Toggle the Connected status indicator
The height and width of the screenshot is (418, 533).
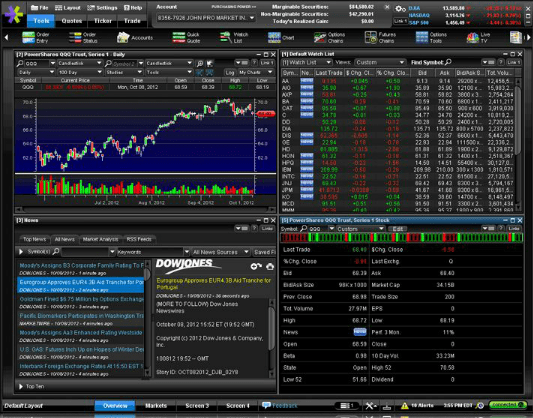click(508, 405)
